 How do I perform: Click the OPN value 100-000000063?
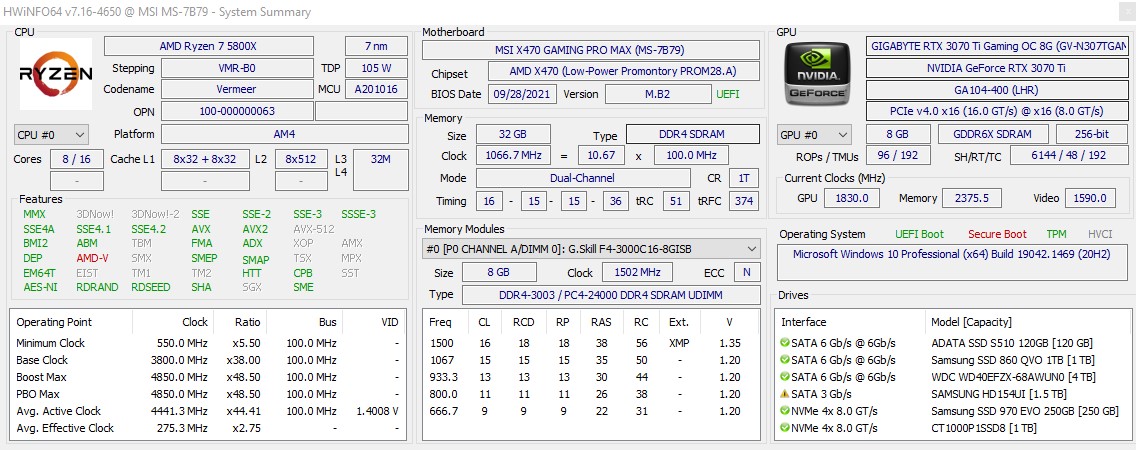pos(236,112)
